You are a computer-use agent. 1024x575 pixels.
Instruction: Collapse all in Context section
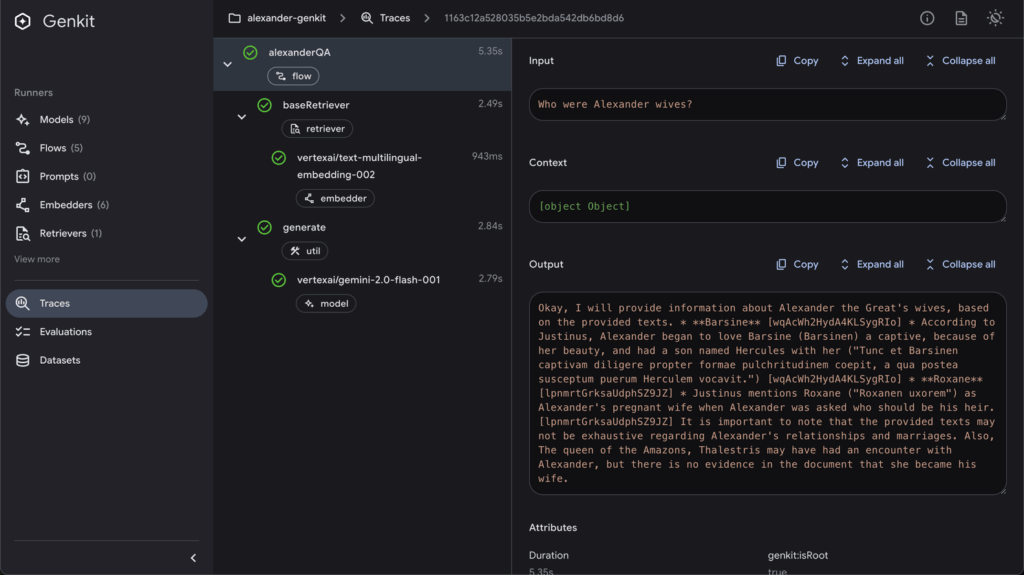(960, 163)
